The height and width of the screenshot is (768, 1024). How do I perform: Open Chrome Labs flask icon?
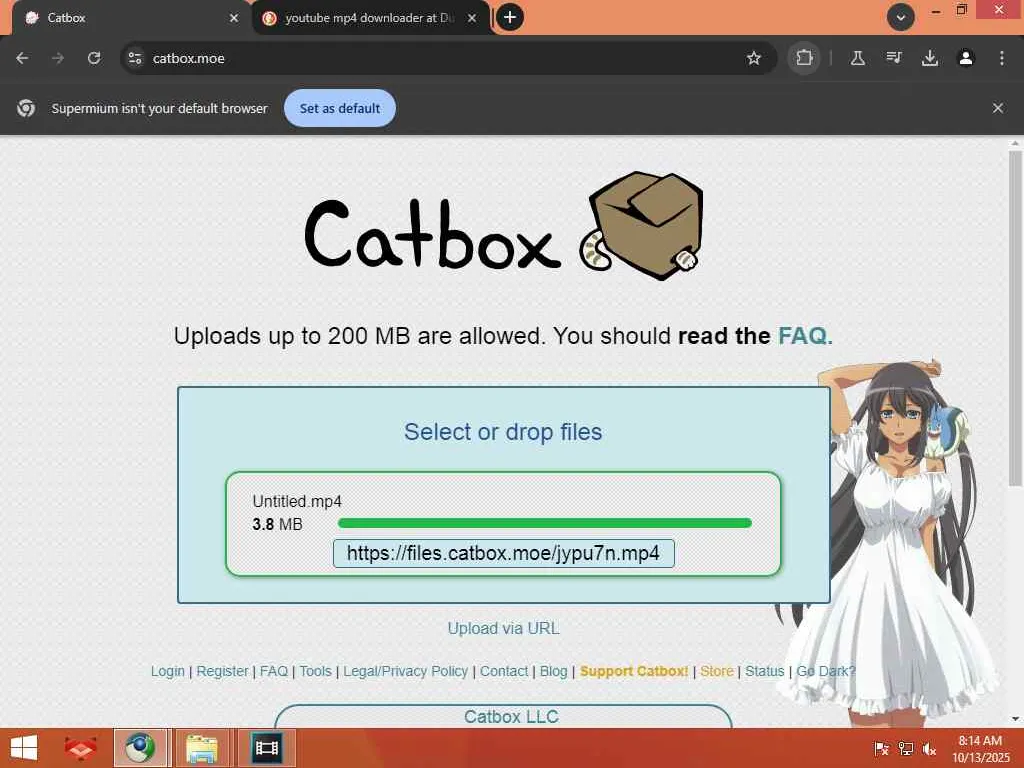(857, 58)
